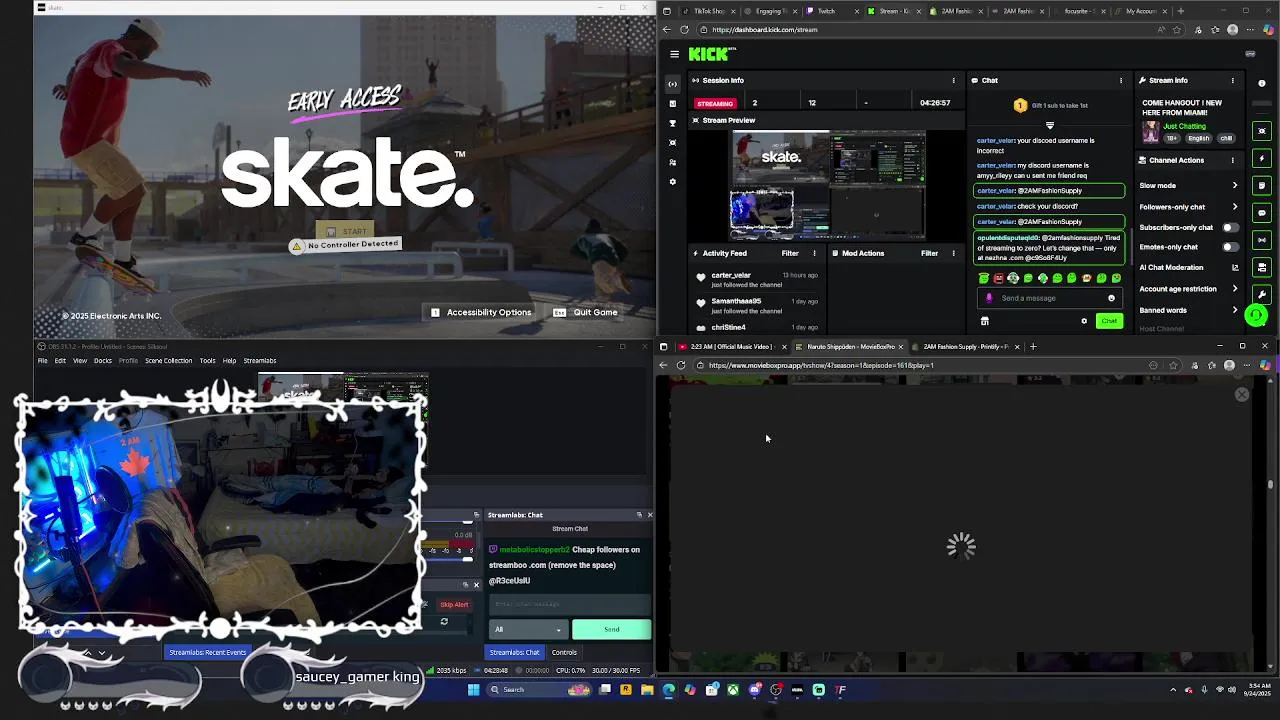Open the settings gear in Kick left sidebar

pos(673,182)
